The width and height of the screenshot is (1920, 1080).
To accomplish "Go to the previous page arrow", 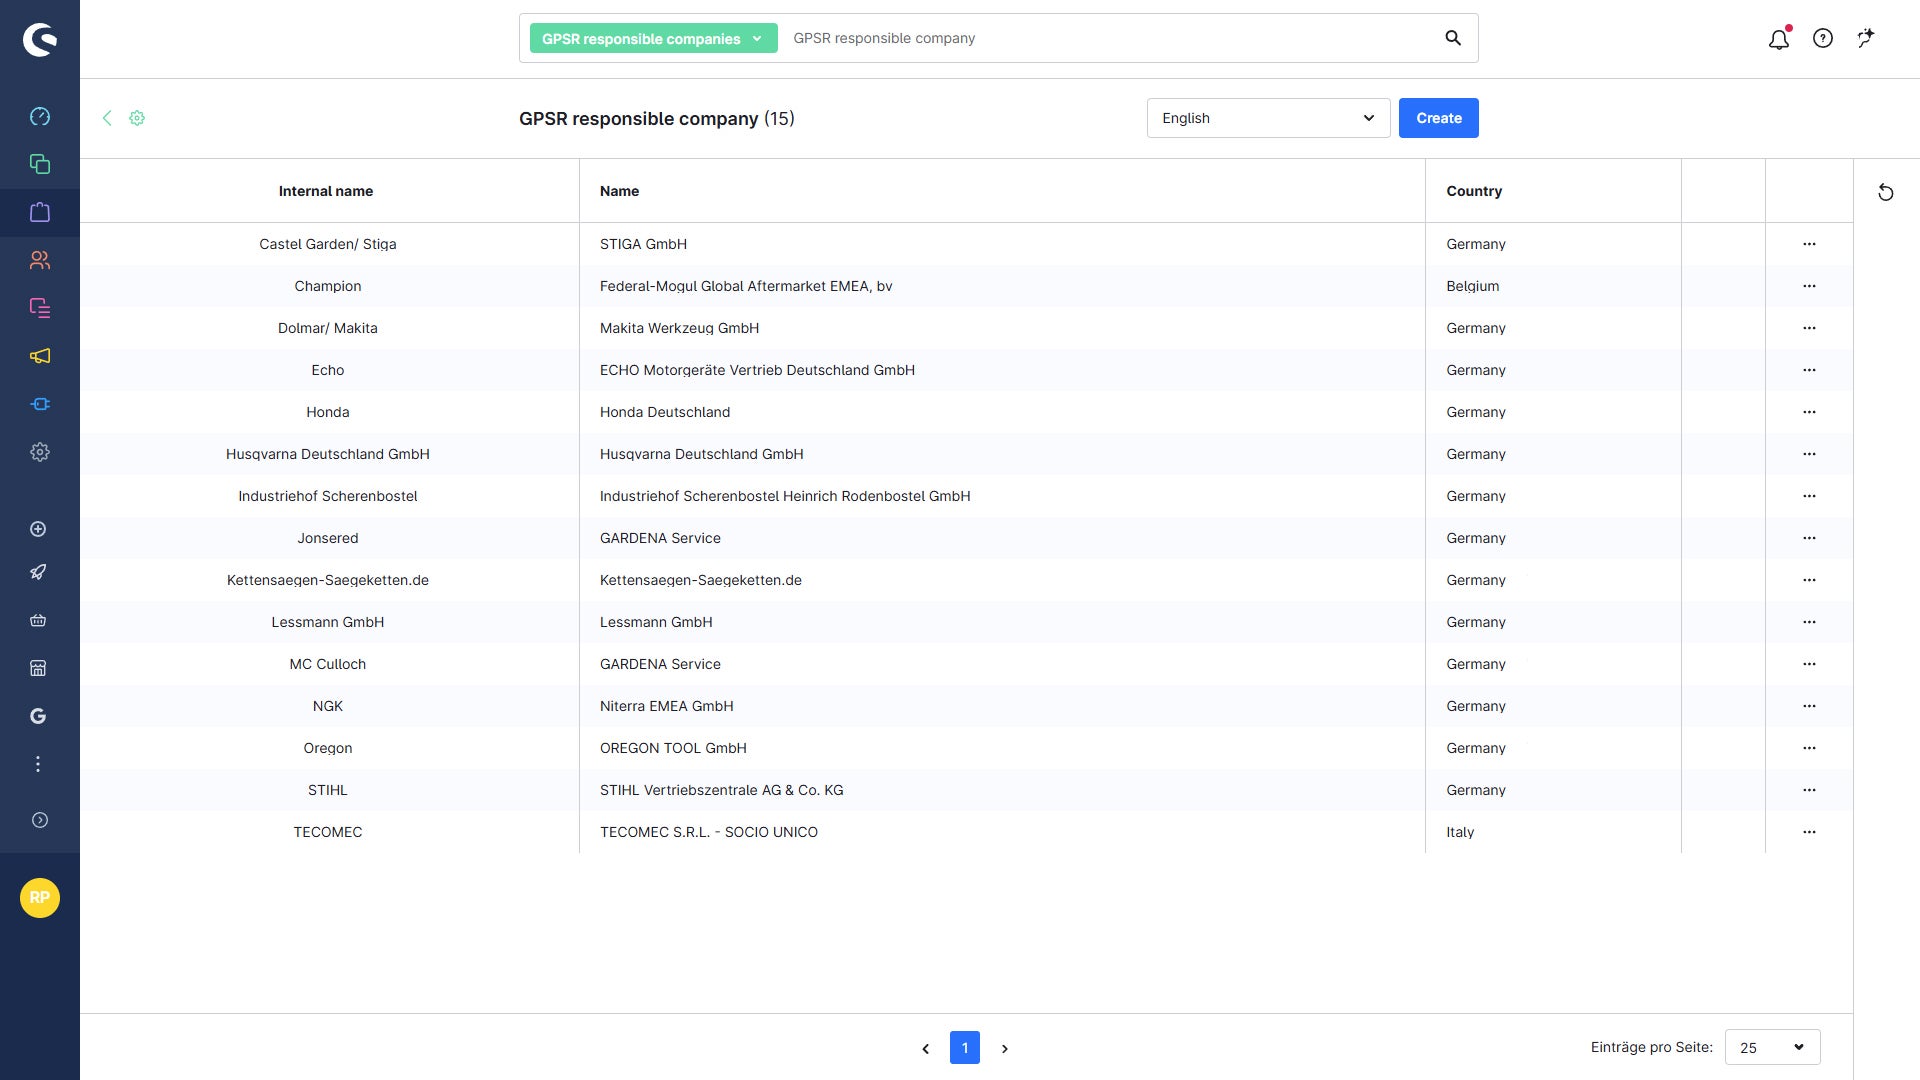I will point(925,1048).
